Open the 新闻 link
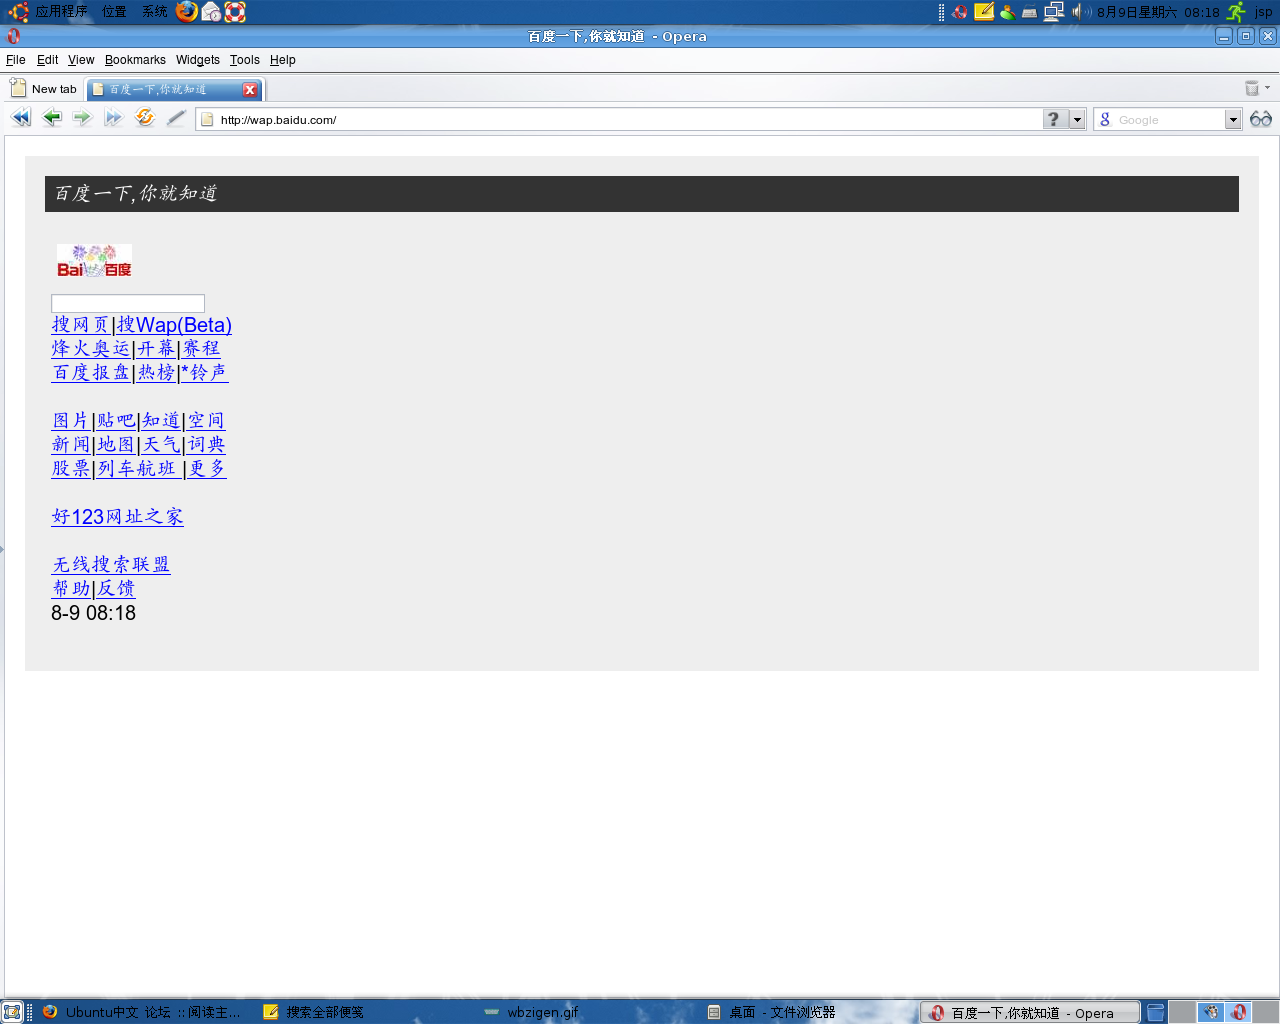The image size is (1280, 1024). pyautogui.click(x=71, y=445)
